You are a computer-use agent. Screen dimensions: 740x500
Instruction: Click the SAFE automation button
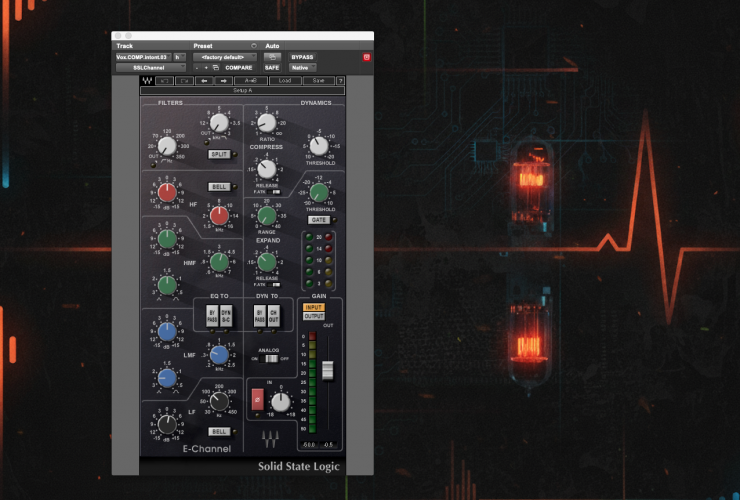pyautogui.click(x=272, y=68)
